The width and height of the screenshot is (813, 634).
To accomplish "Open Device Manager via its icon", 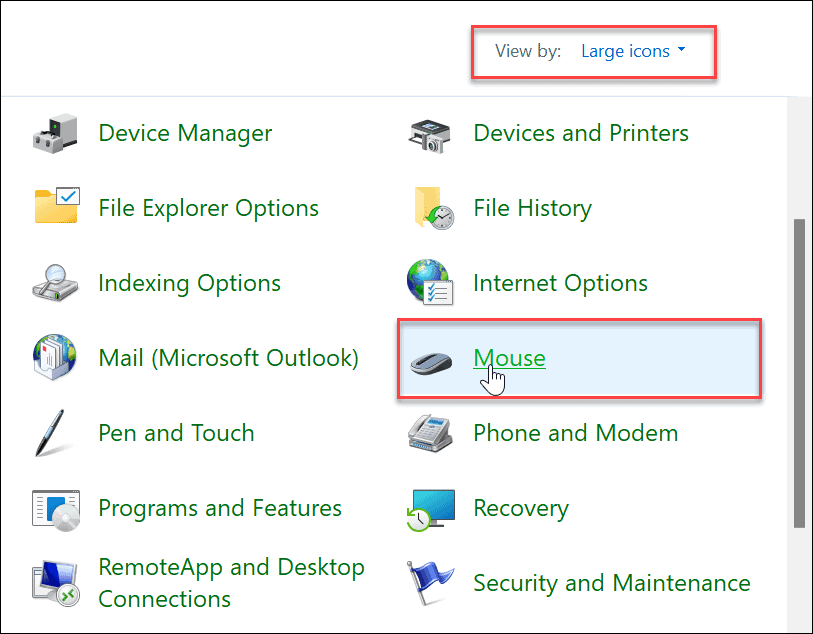I will coord(57,132).
